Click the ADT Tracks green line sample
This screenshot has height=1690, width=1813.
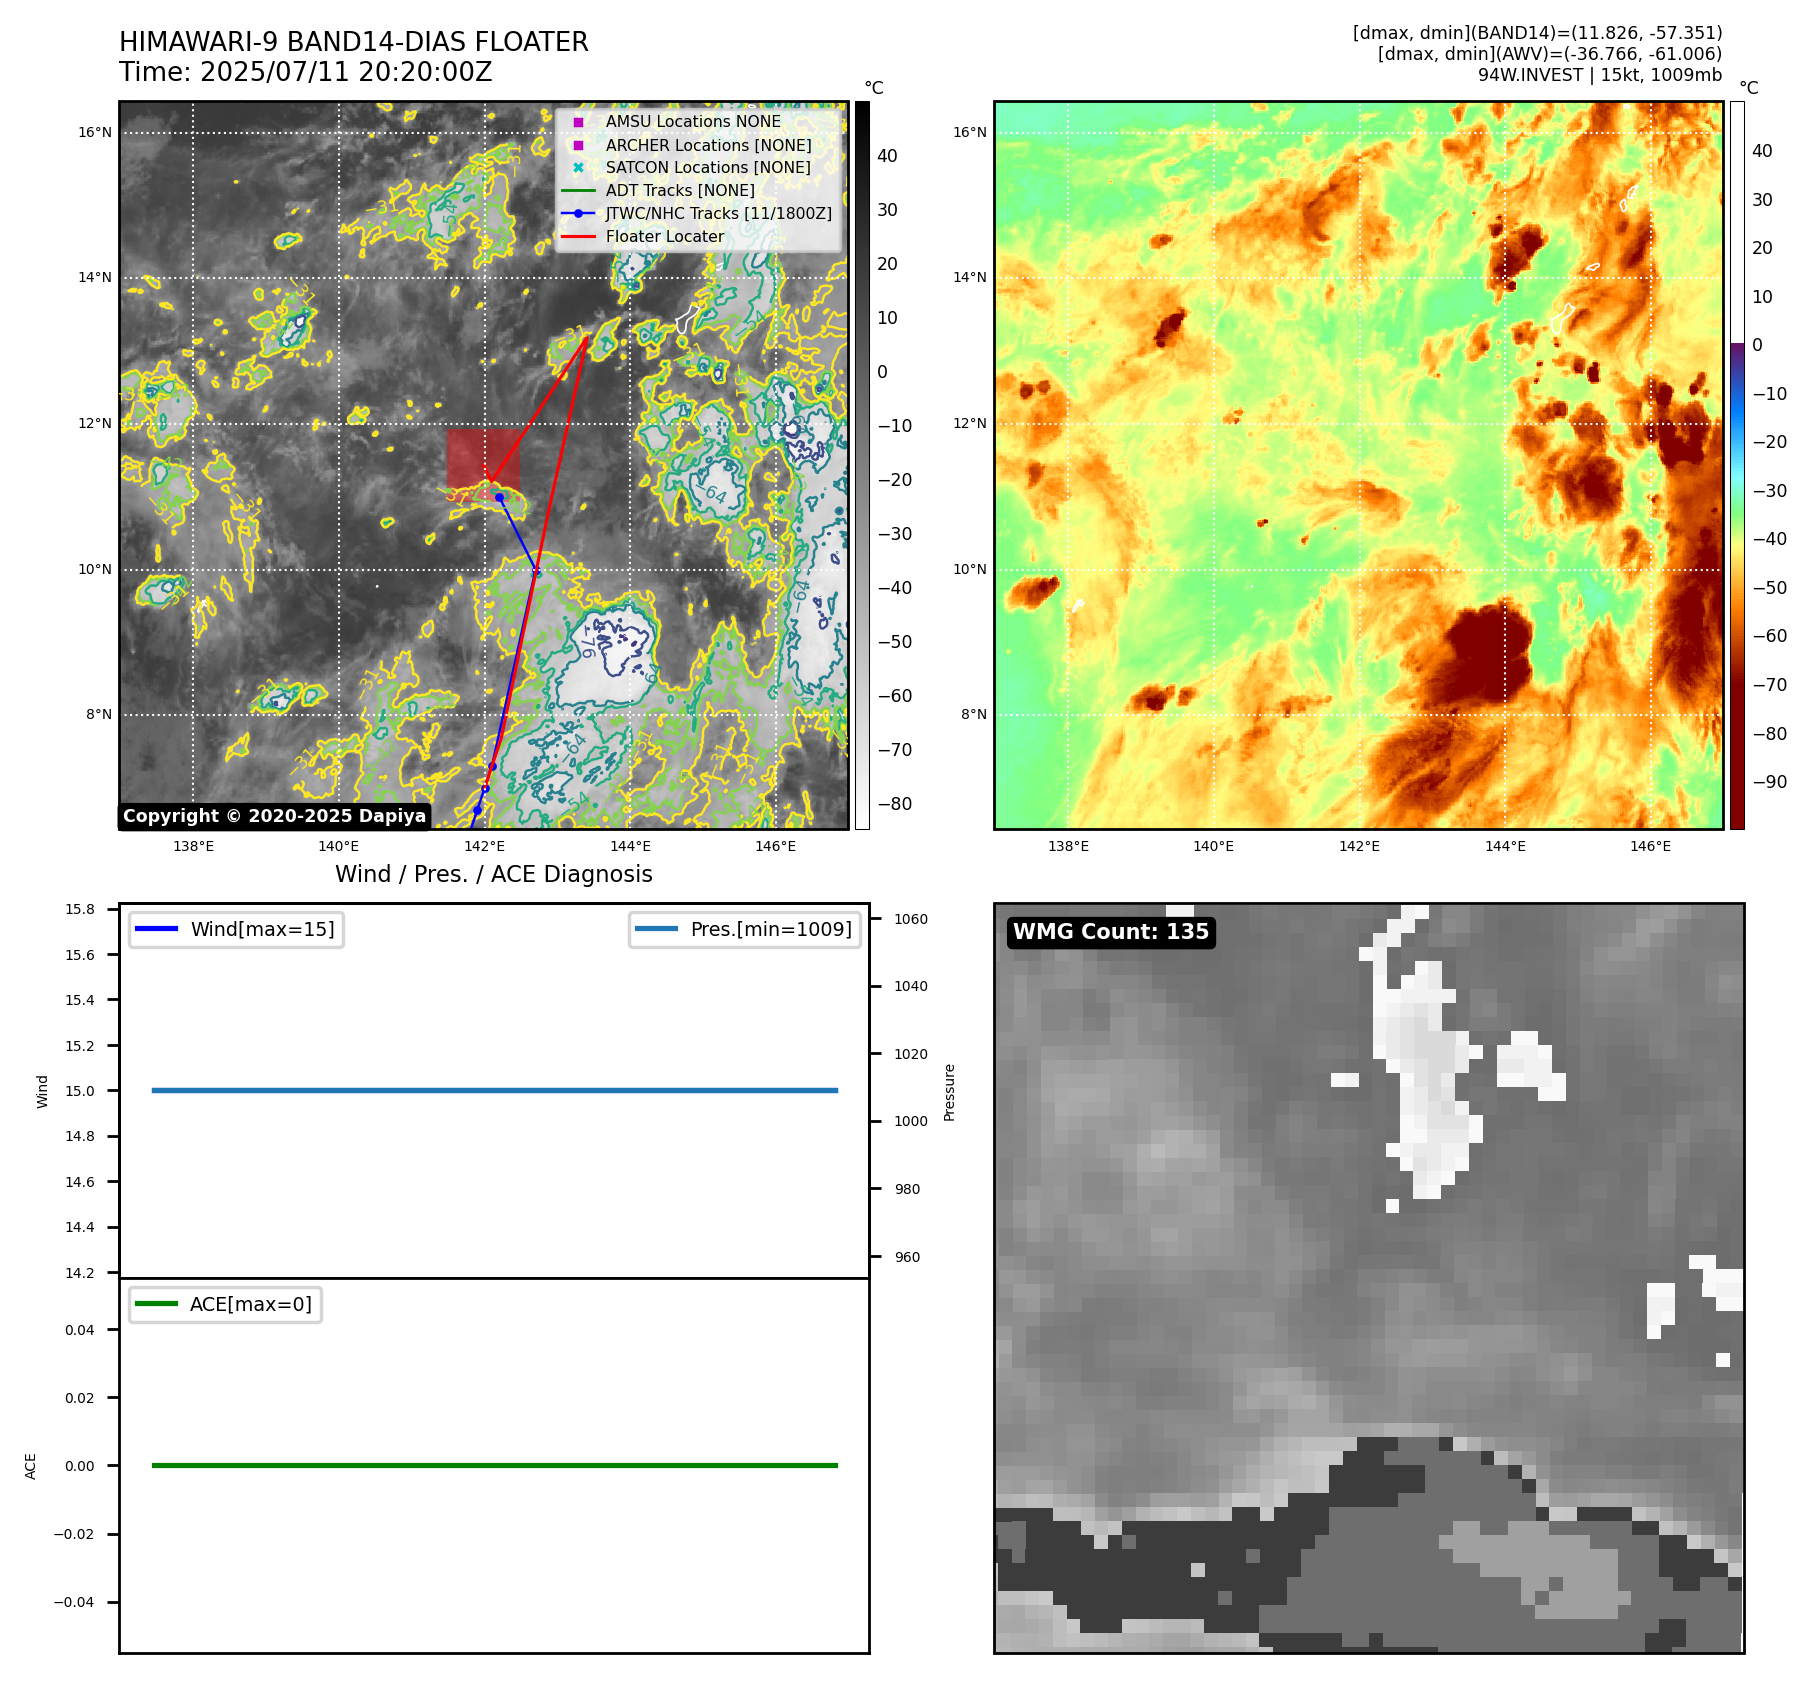point(578,191)
